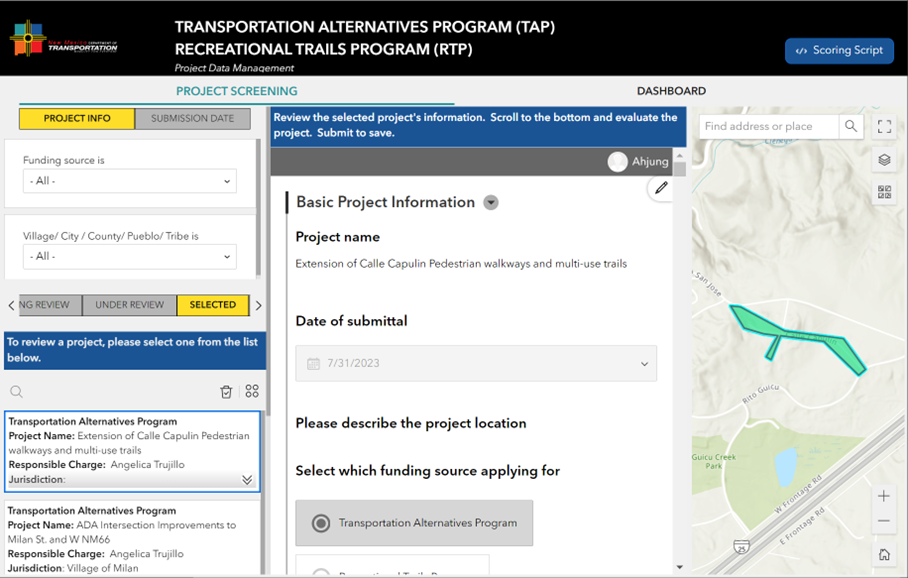Screen dimensions: 908x578
Task: Switch to SUBMISSION DATE view
Action: [192, 119]
